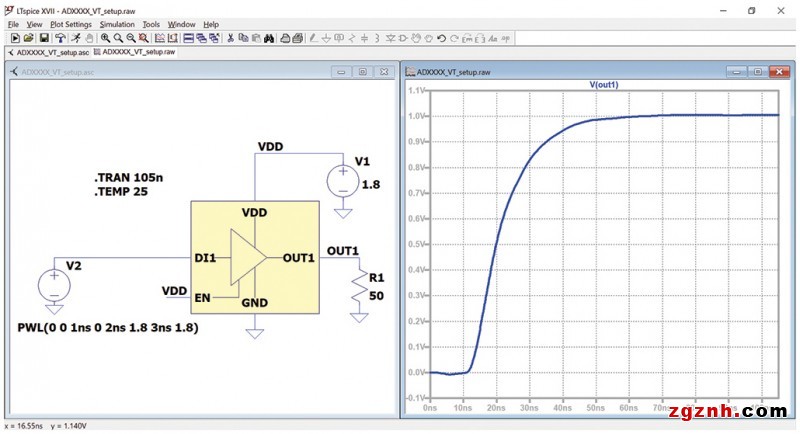Screen dimensions: 800x434
Task: Select the Place Ground tool
Action: pos(326,38)
